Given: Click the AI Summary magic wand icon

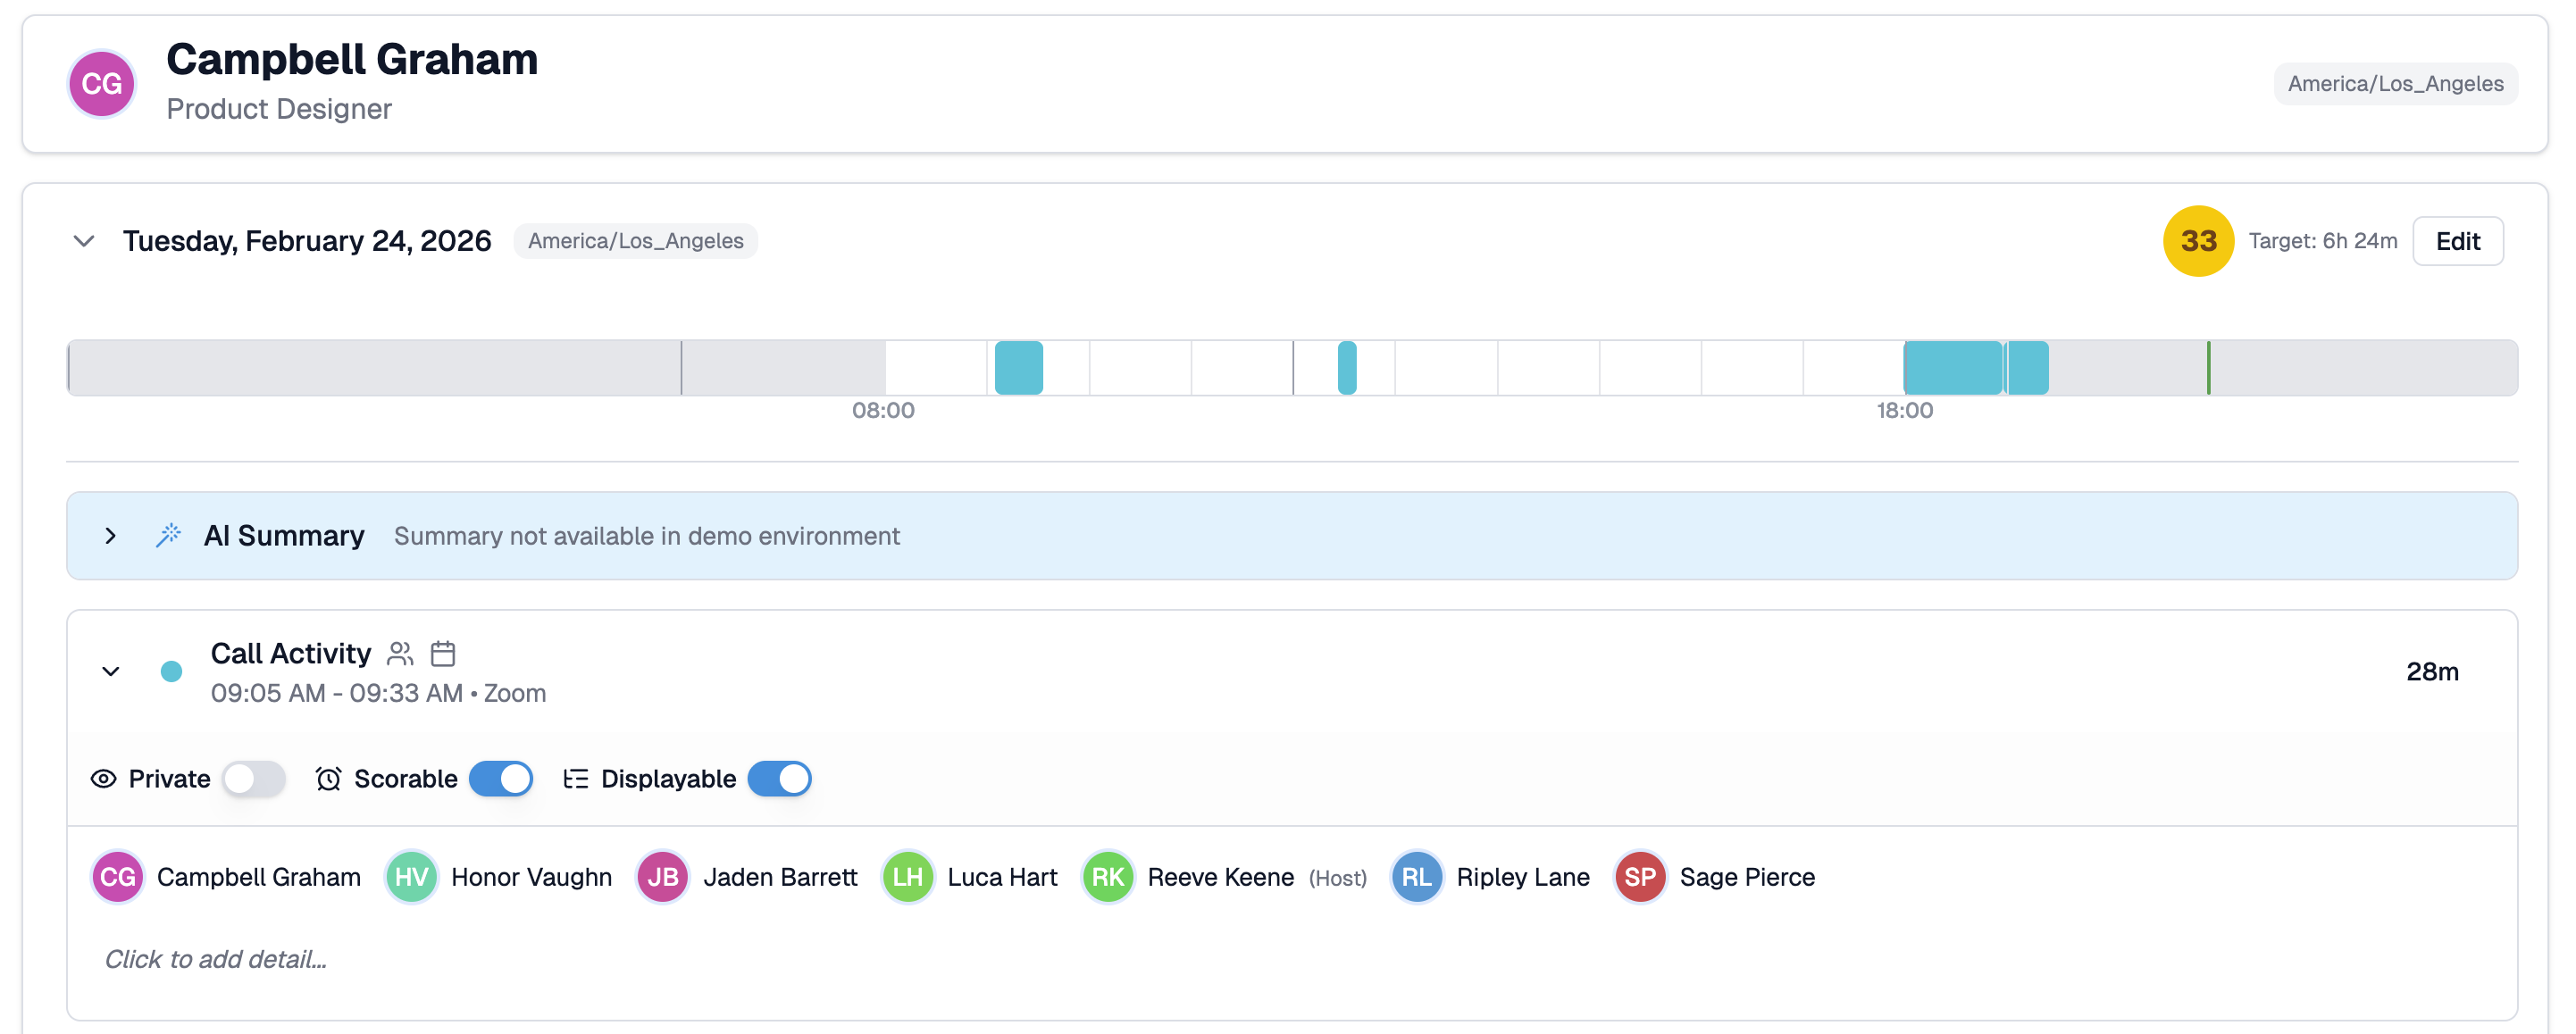Looking at the screenshot, I should [x=168, y=536].
